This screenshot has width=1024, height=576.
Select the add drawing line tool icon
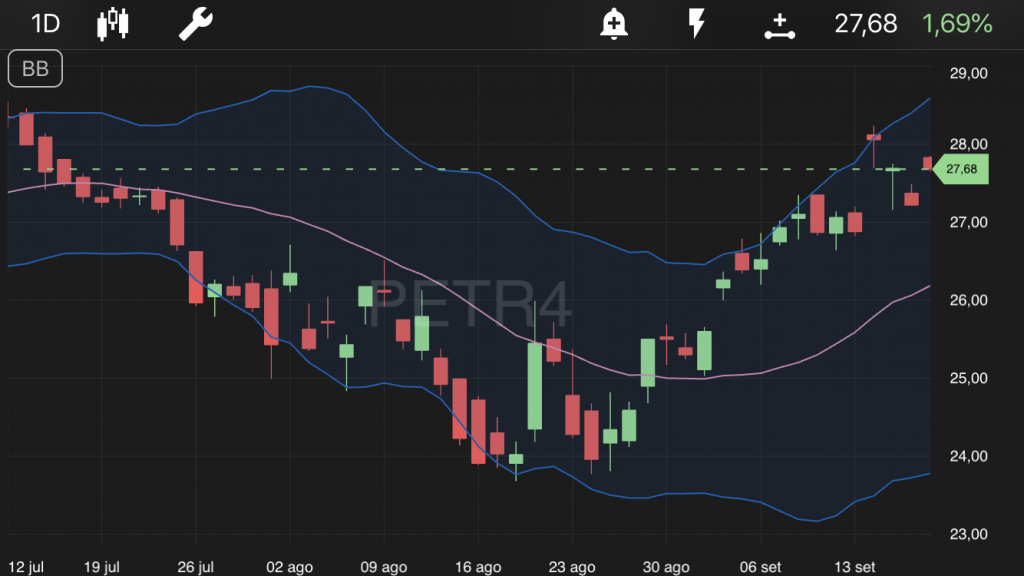click(780, 27)
